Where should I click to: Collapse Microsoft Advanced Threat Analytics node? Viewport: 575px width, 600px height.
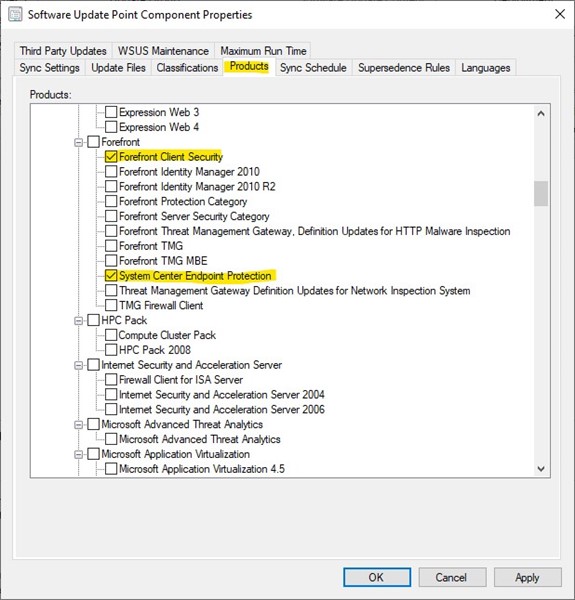pyautogui.click(x=78, y=425)
